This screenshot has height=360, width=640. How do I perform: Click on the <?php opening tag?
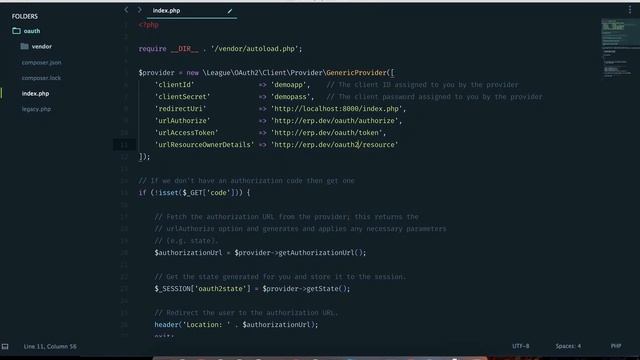(x=149, y=25)
